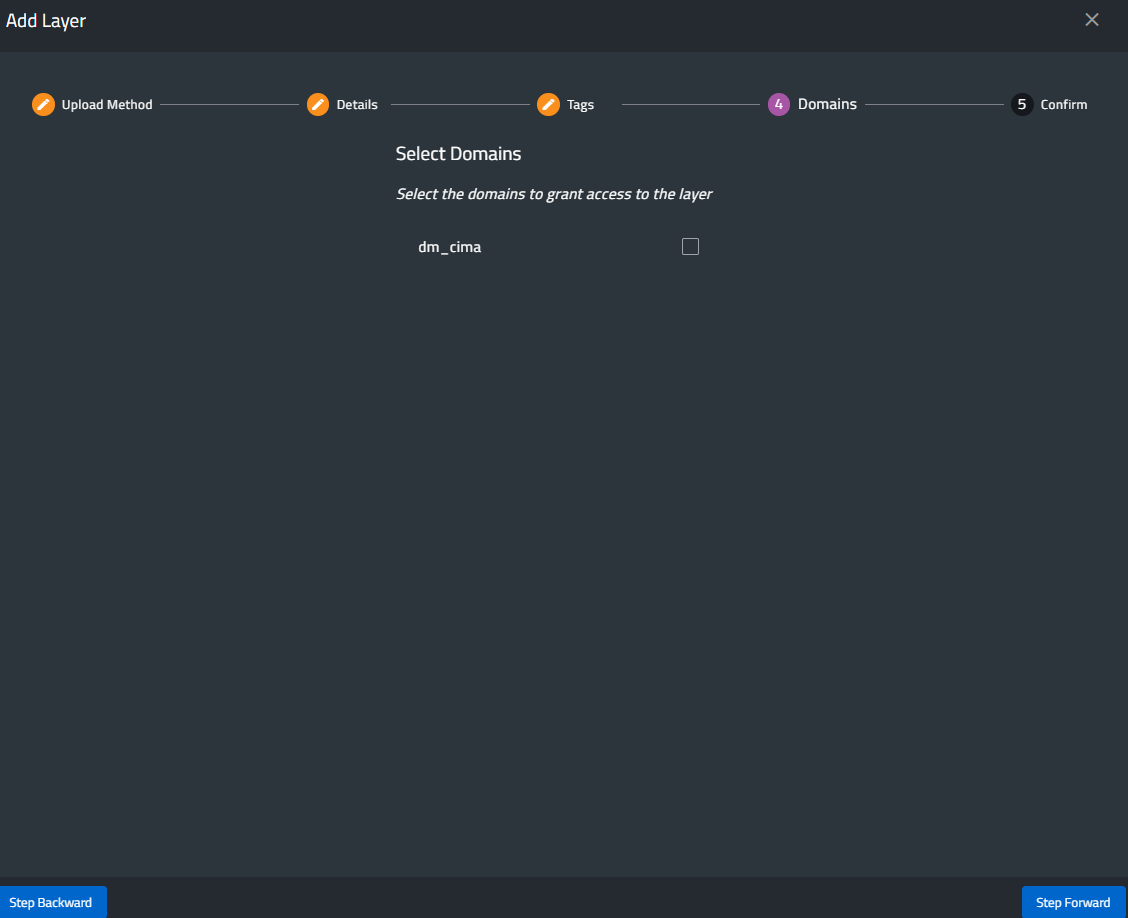Click the purple step 4 circle
The image size is (1128, 918).
point(779,104)
